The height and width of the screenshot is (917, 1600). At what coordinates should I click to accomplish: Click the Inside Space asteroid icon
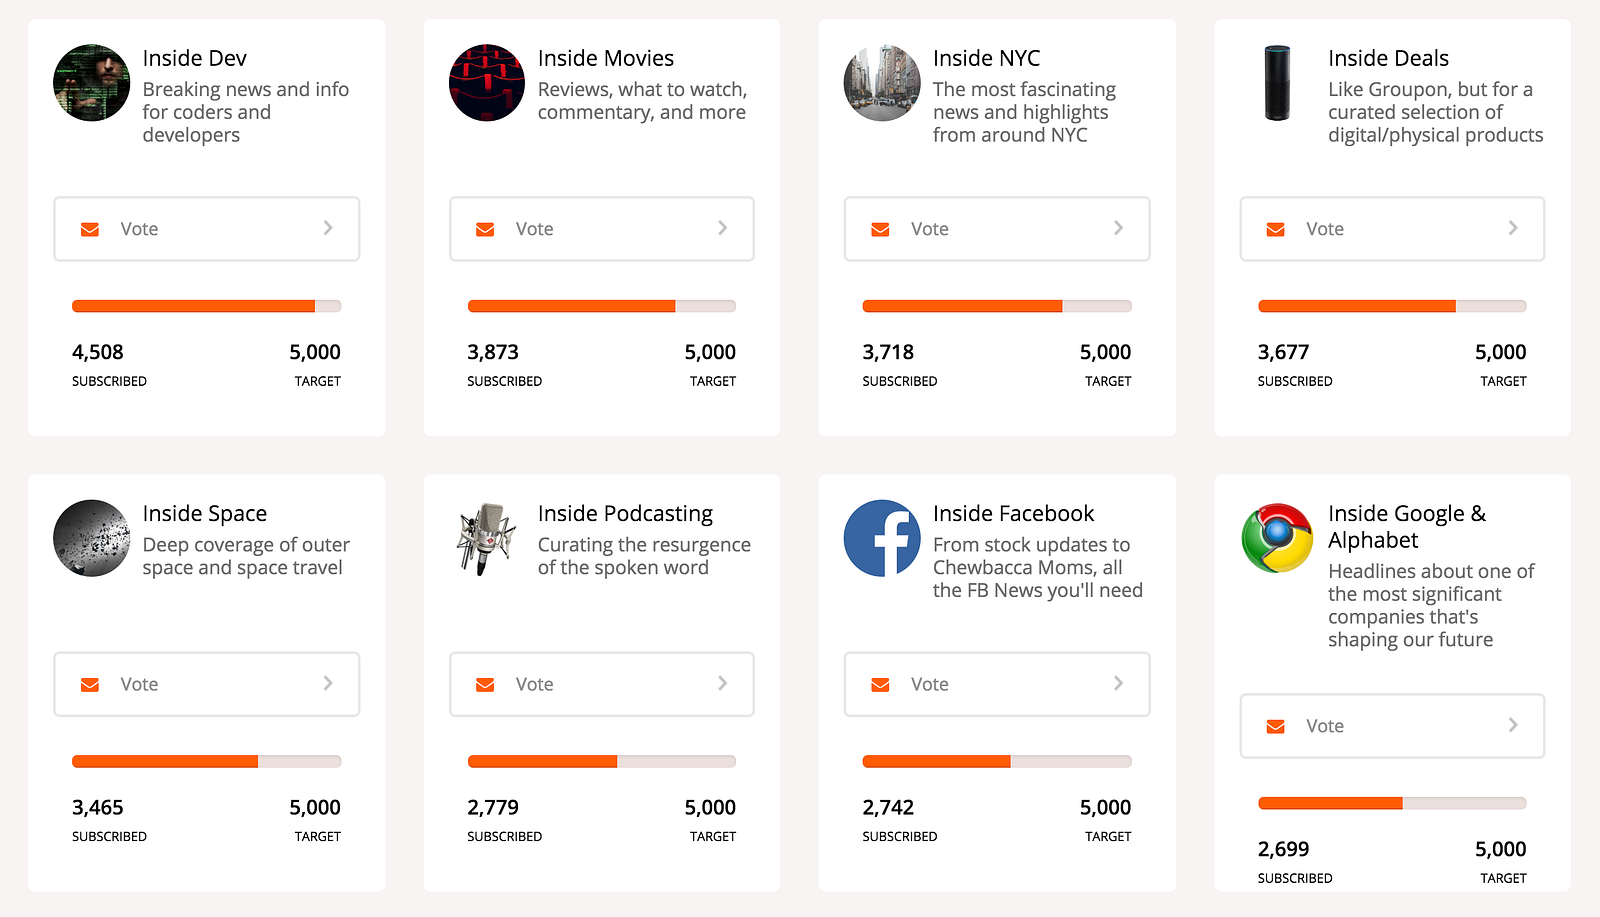click(x=91, y=538)
